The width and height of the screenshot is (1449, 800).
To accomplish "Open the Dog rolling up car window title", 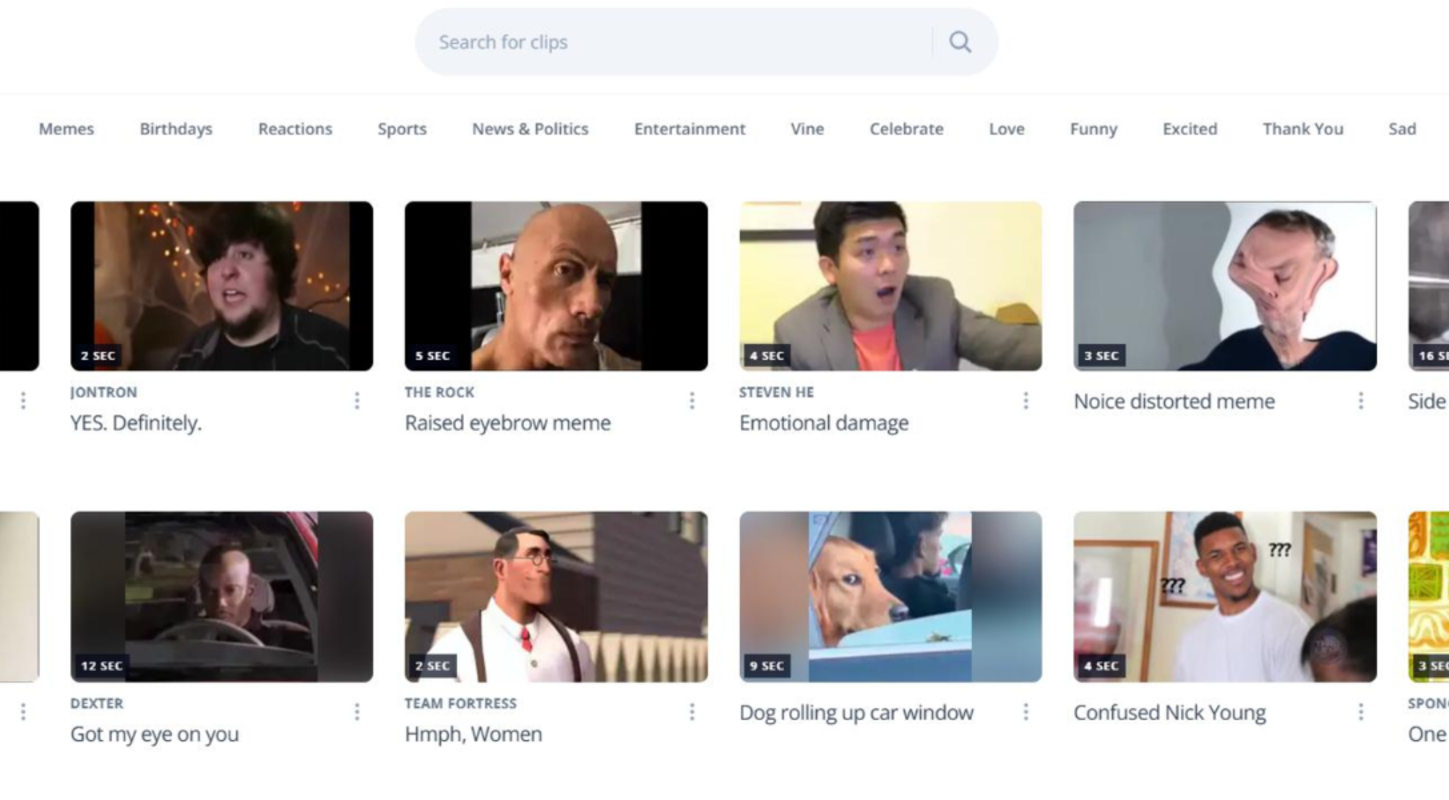I will coord(856,712).
